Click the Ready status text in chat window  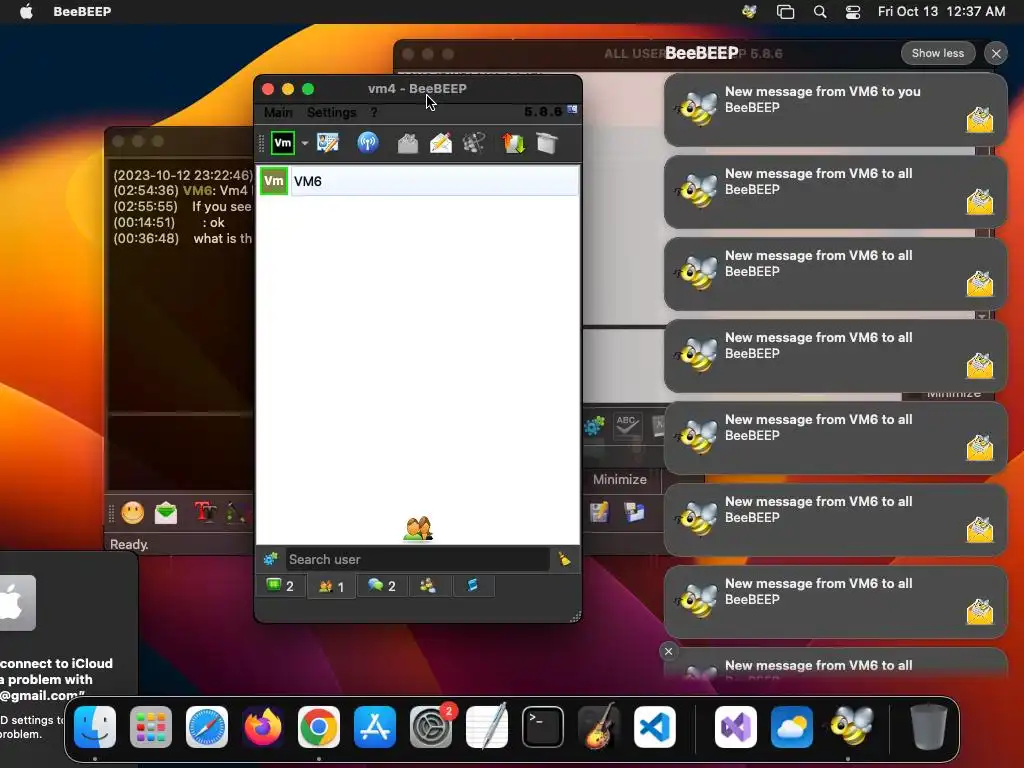129,544
